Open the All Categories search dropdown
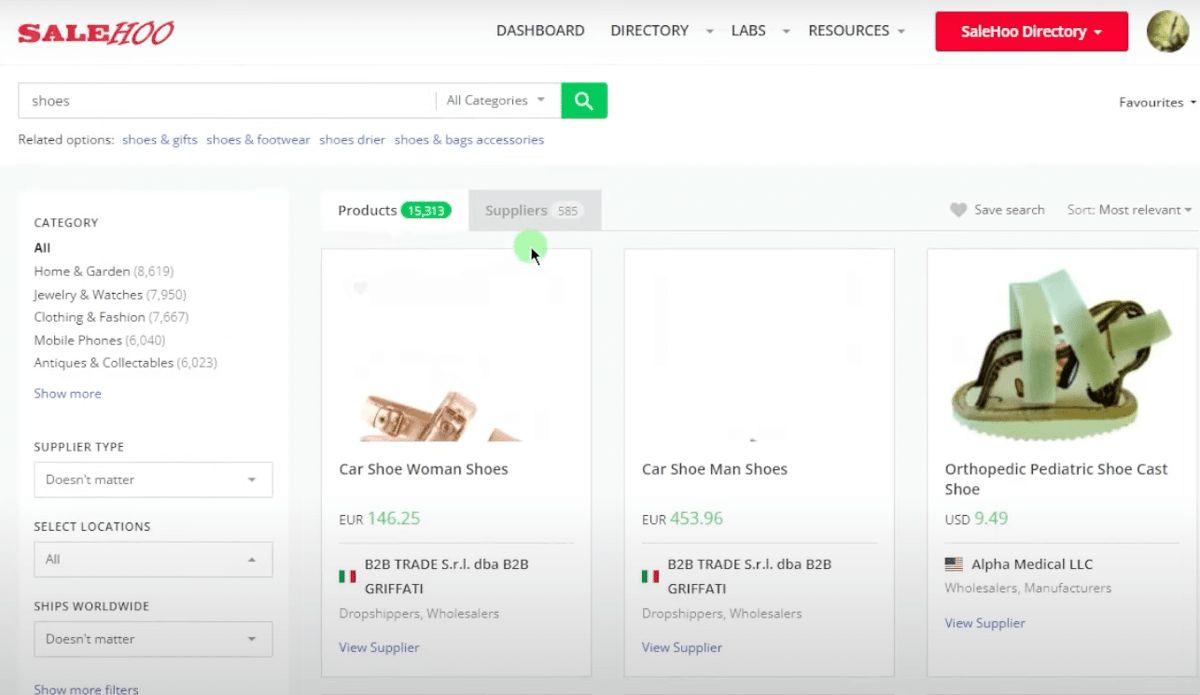This screenshot has height=695, width=1200. coord(497,100)
